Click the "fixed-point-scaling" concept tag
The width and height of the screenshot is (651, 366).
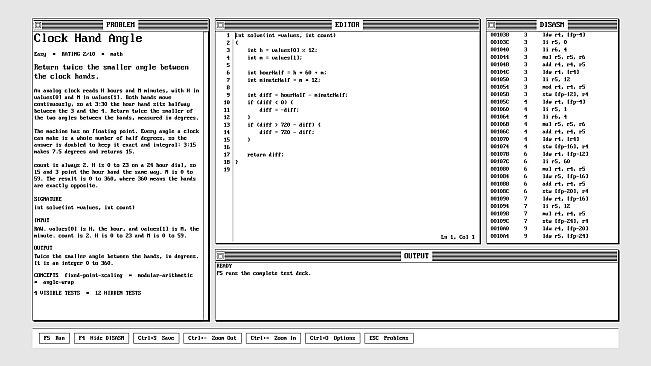(93, 275)
